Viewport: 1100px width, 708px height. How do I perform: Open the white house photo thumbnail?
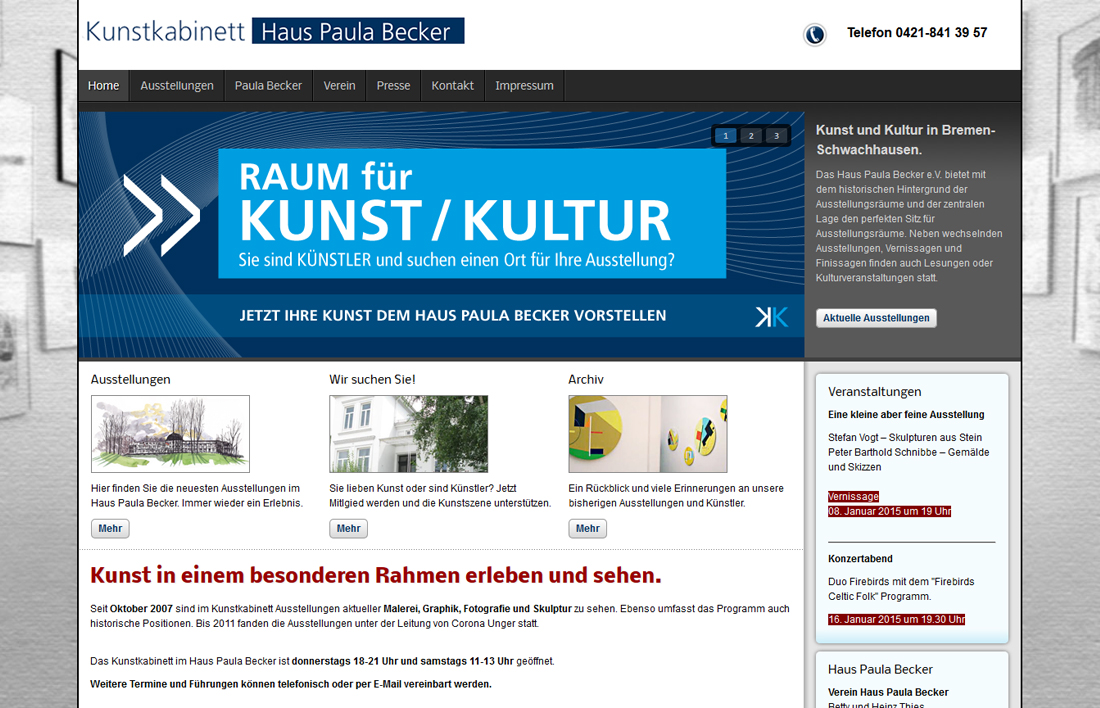click(409, 434)
